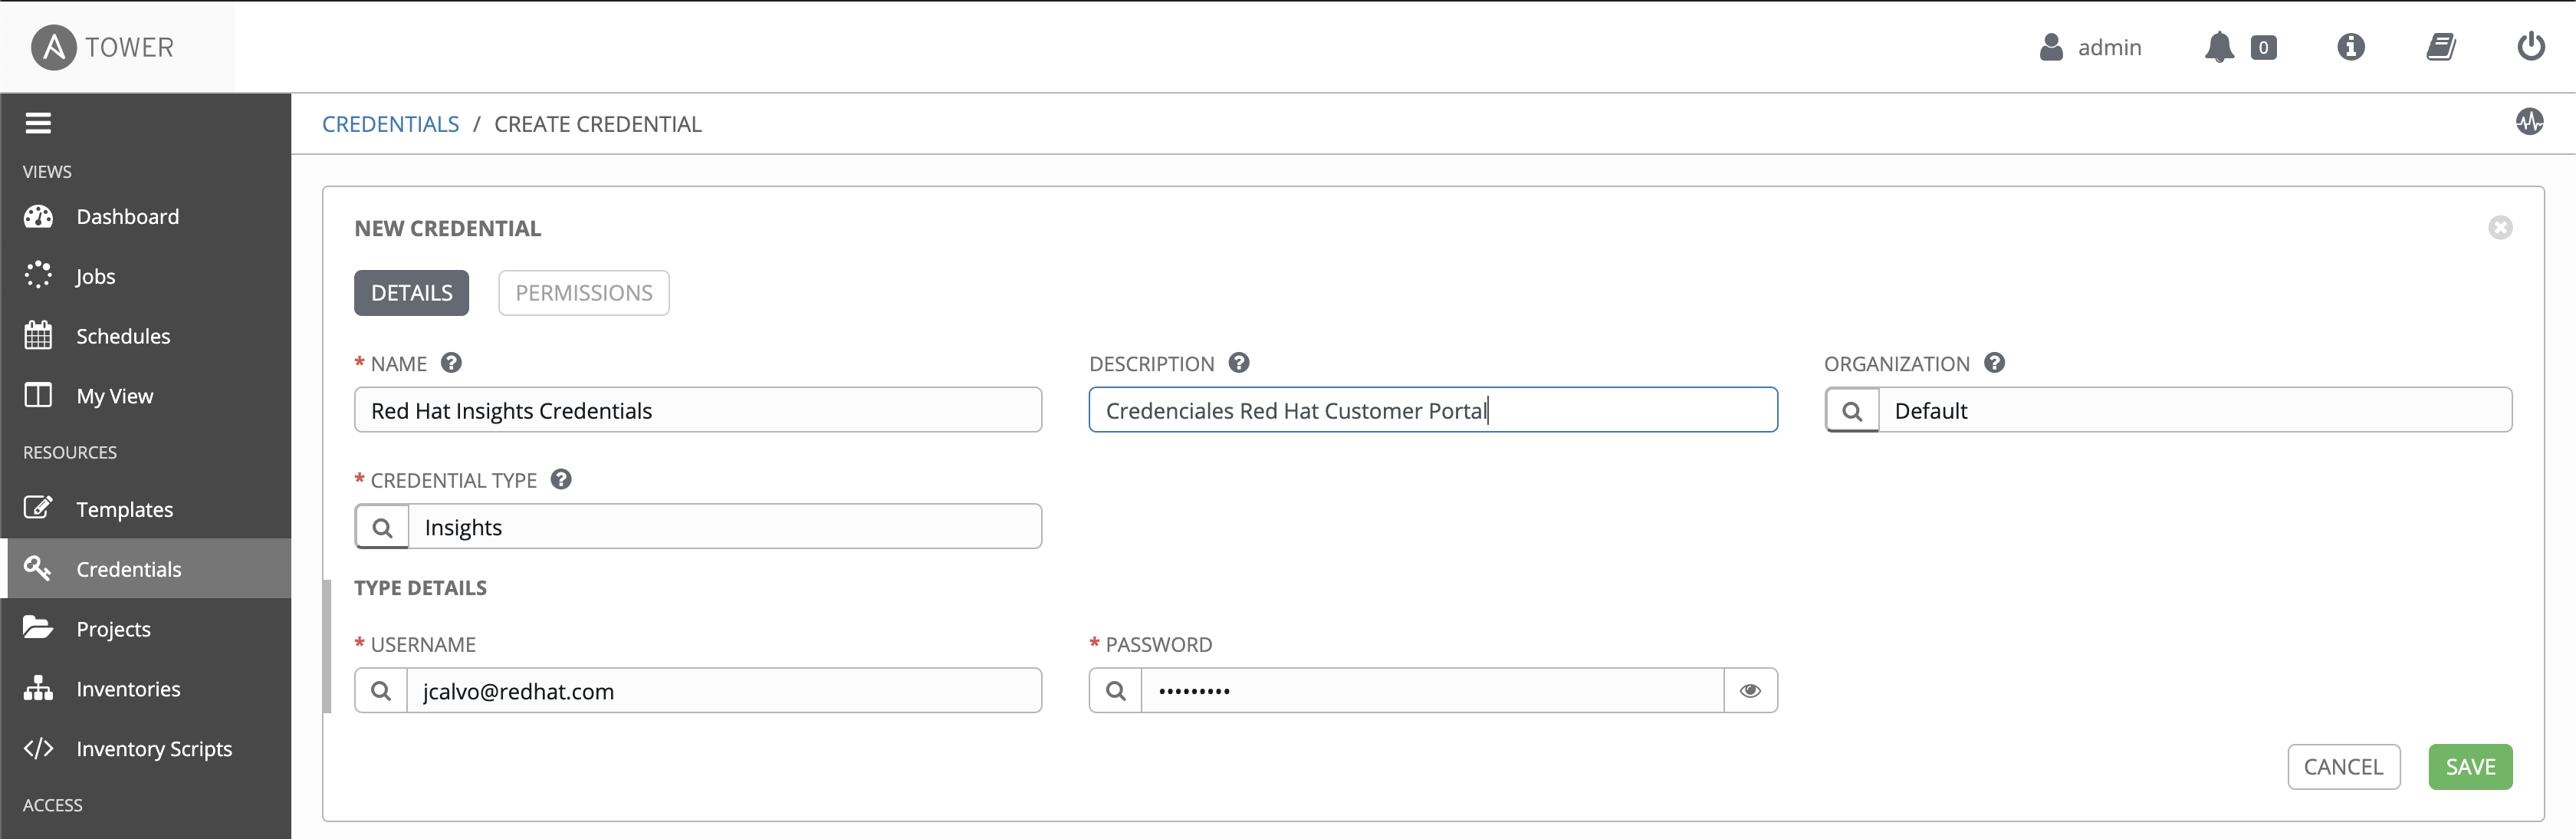The image size is (2576, 839).
Task: Open Inventory Scripts in the sidebar
Action: point(146,749)
